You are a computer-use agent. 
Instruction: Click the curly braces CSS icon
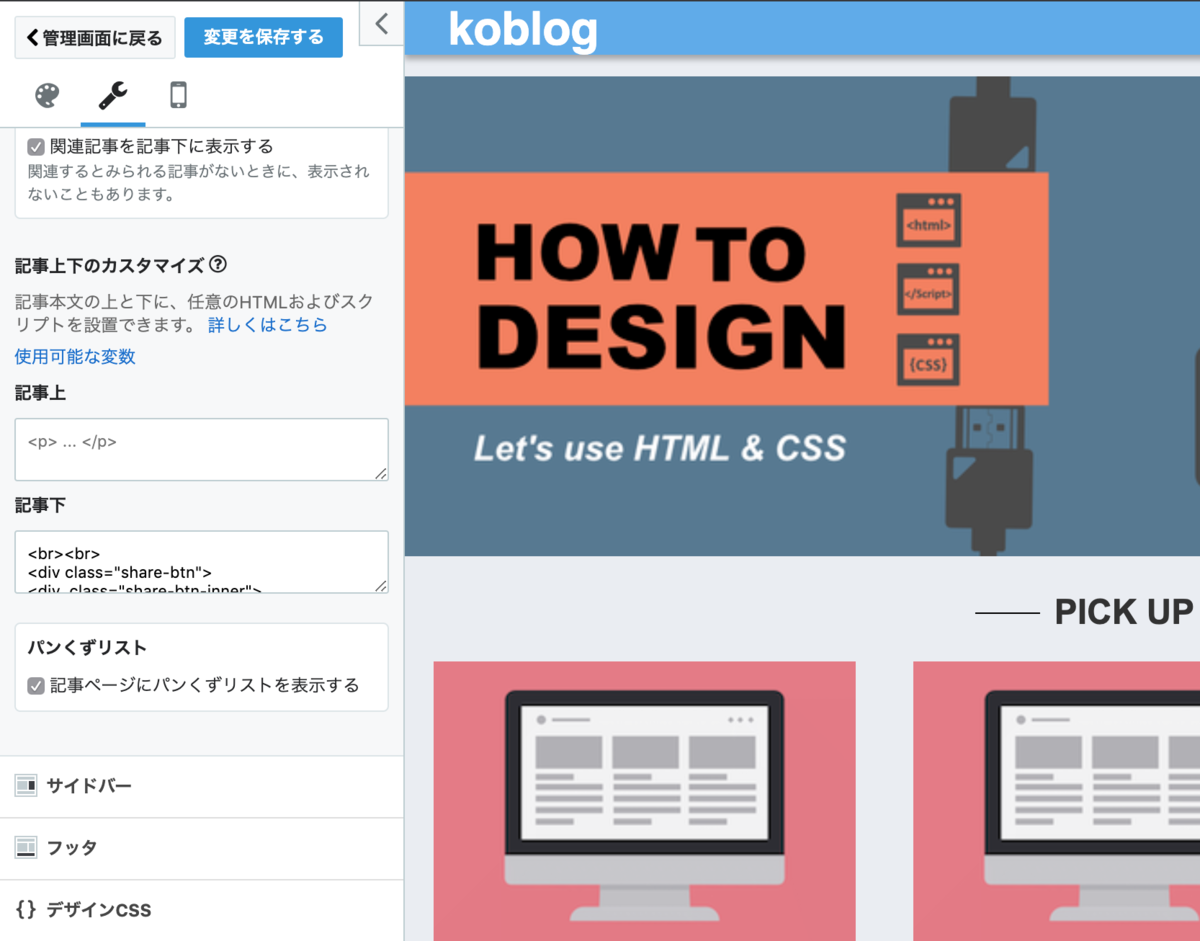[26, 909]
